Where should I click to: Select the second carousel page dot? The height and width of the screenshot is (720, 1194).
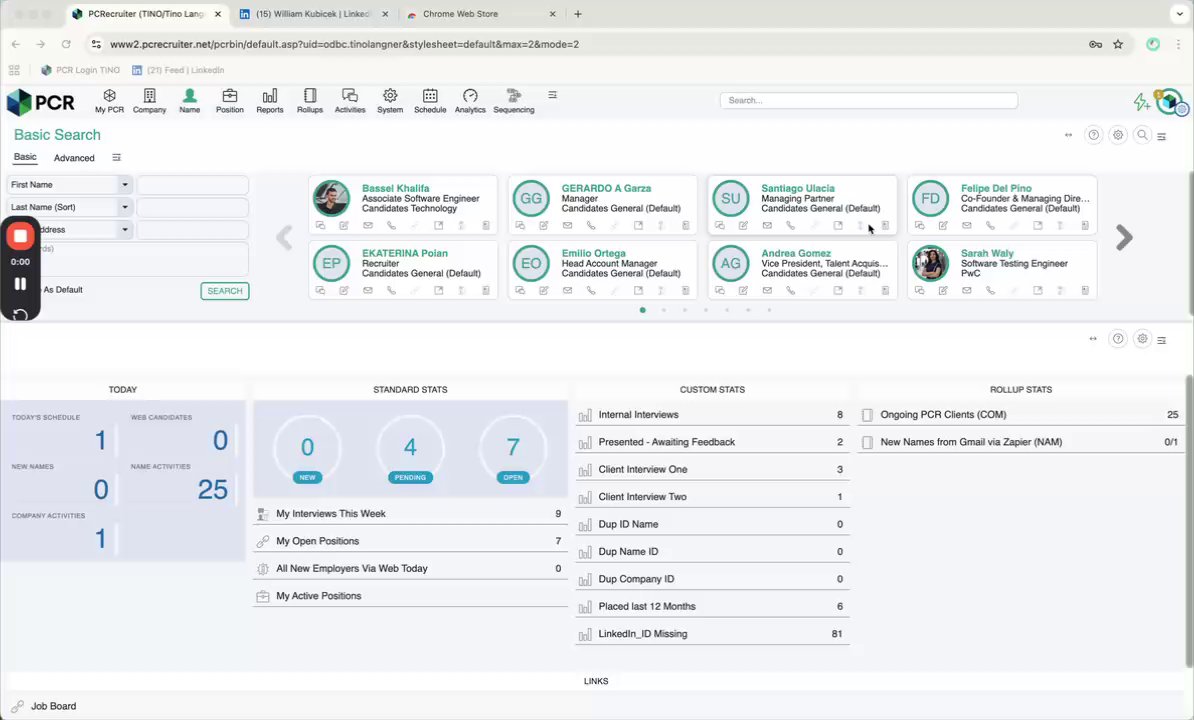(x=664, y=310)
